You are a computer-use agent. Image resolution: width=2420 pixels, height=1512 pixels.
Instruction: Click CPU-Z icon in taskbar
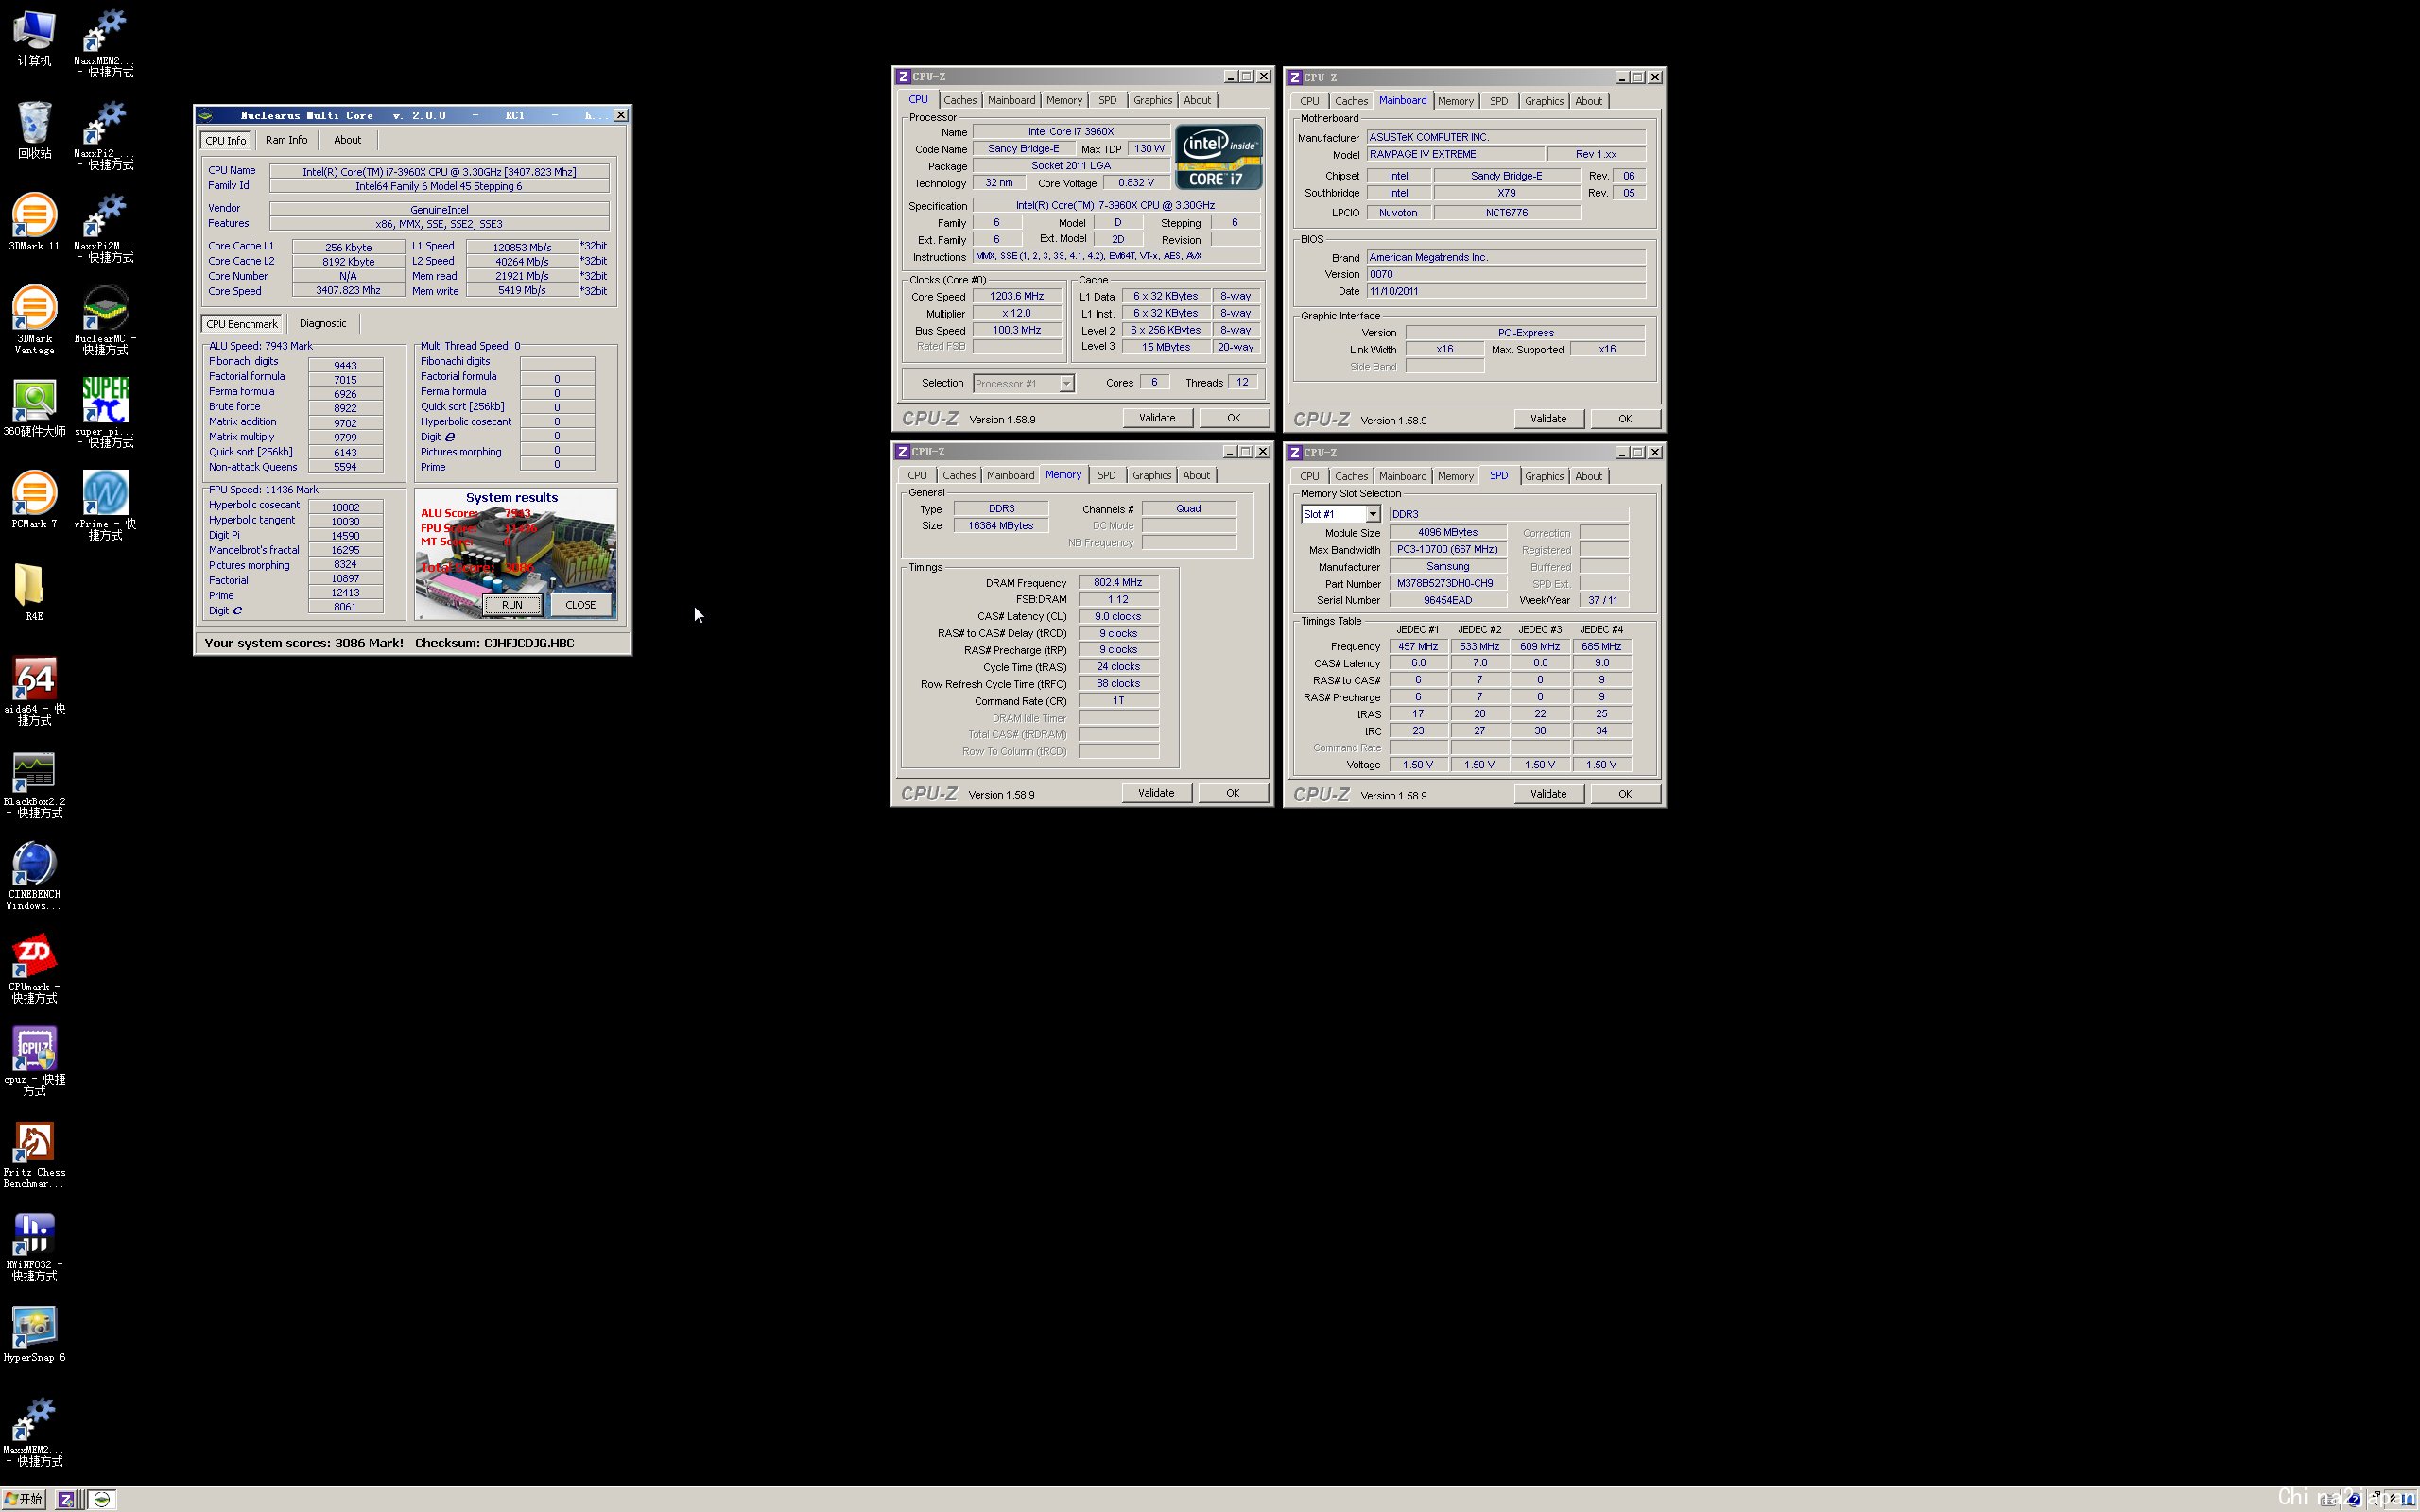[x=68, y=1499]
